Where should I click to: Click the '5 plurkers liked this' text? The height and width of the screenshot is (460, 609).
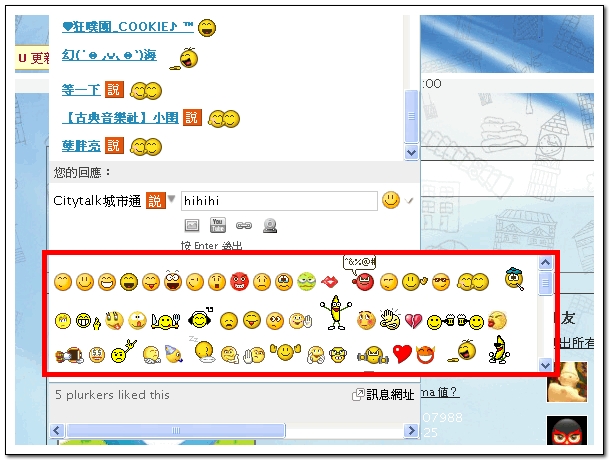112,395
